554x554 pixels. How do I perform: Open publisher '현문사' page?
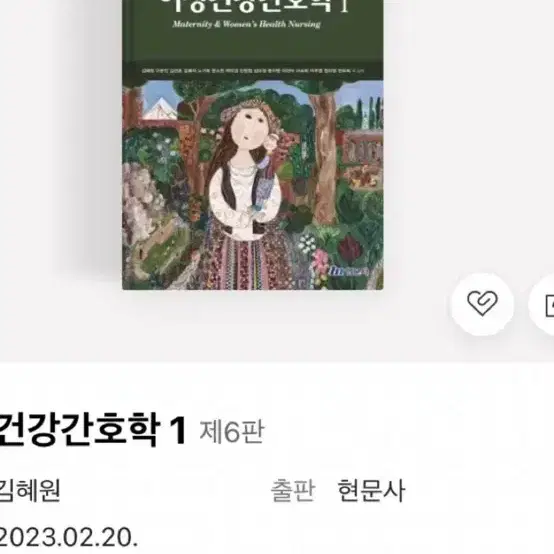tap(371, 490)
